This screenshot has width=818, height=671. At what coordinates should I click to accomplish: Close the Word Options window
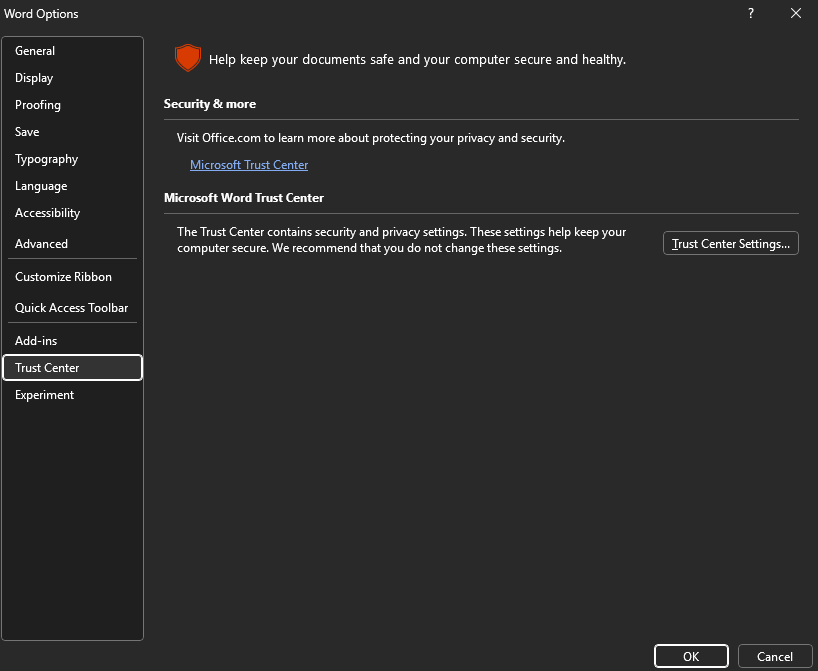pos(796,14)
